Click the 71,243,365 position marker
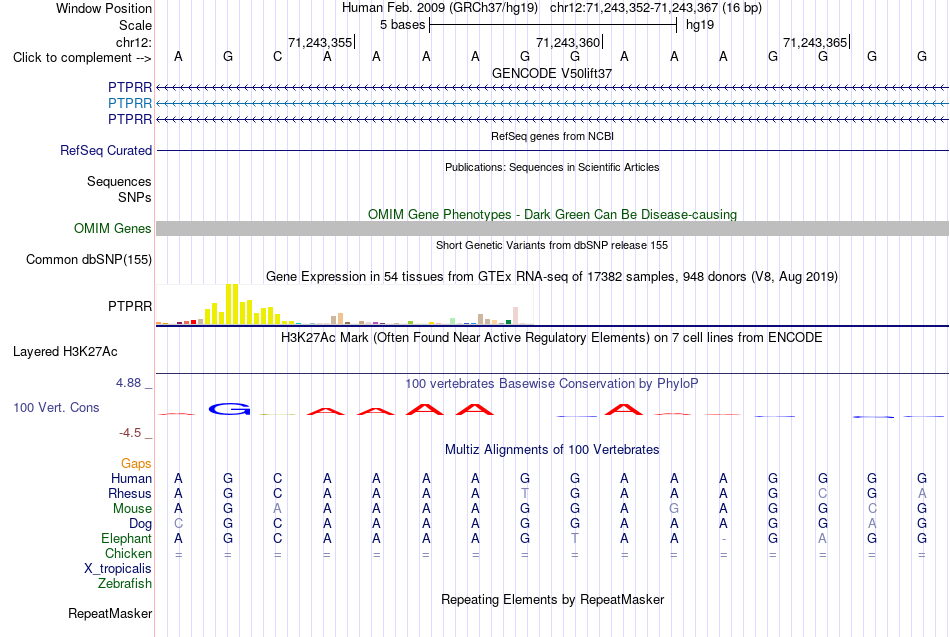 815,42
